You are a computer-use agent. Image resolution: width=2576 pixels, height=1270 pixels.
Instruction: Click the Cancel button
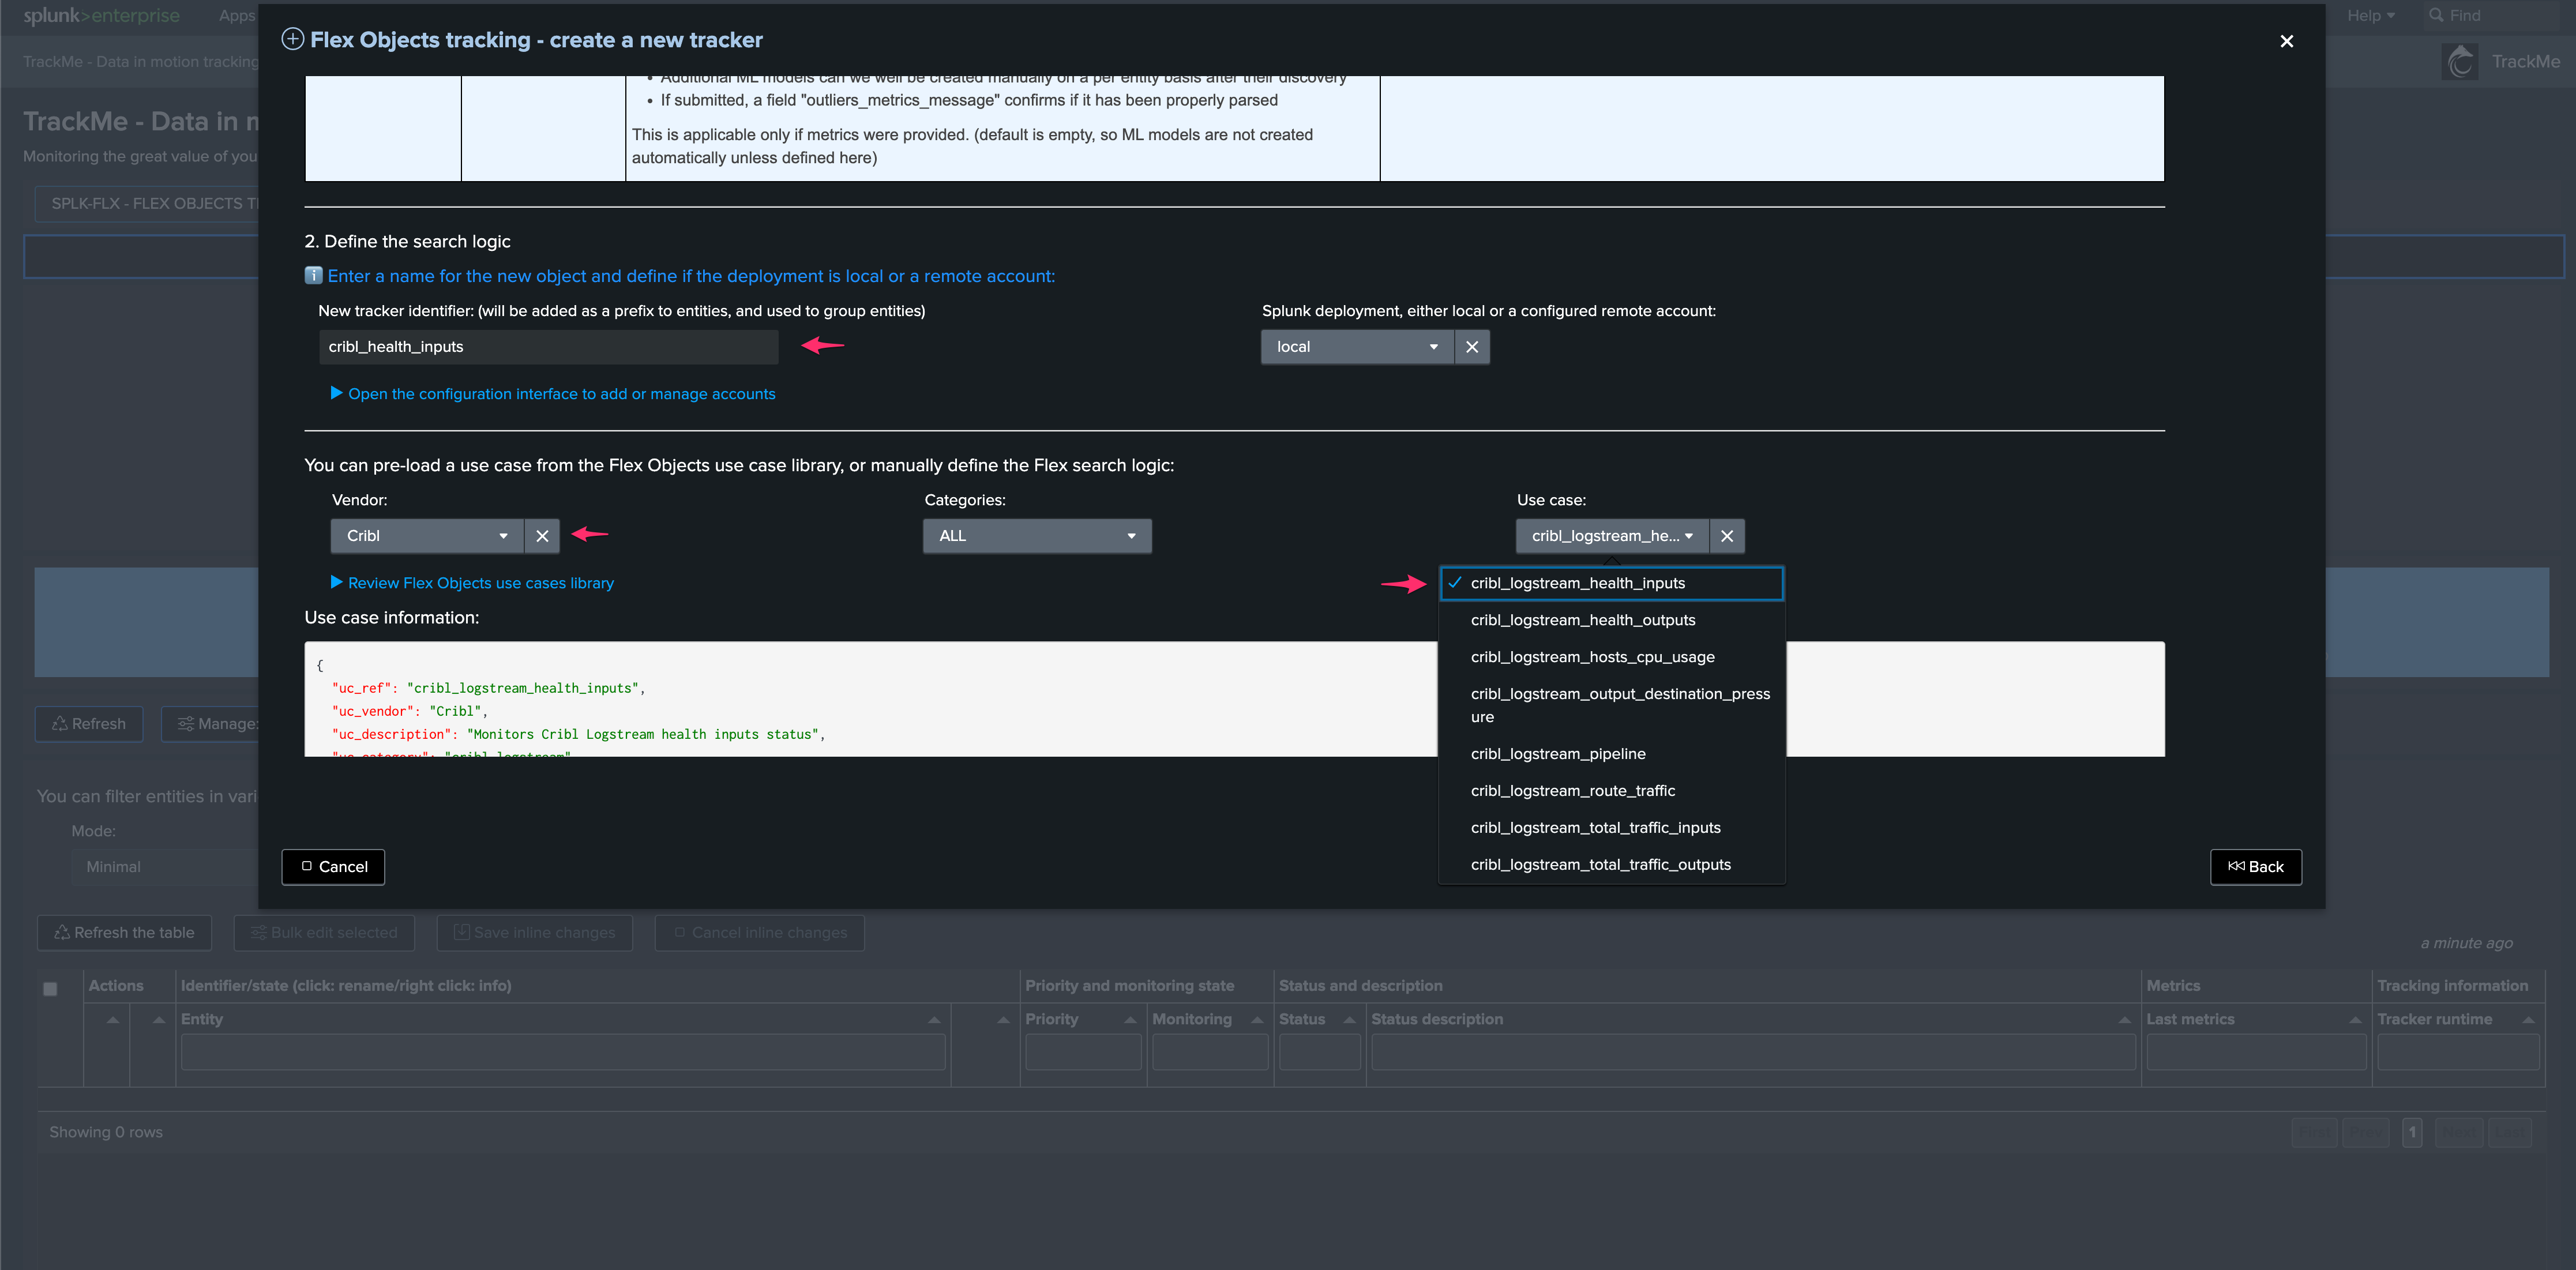coord(333,867)
